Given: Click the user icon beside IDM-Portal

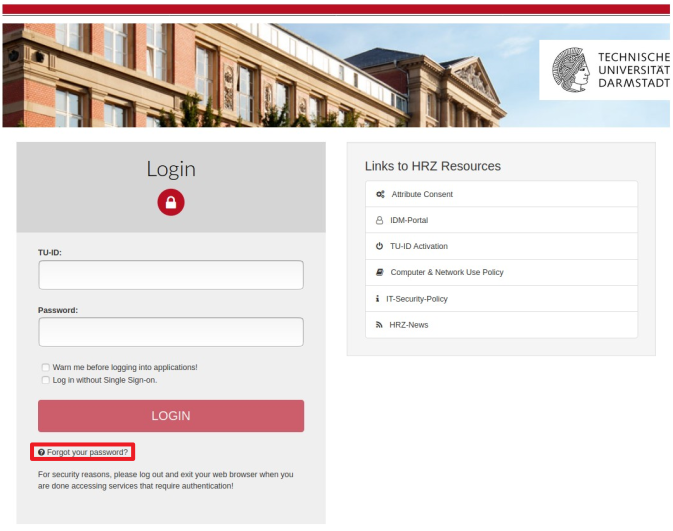Looking at the screenshot, I should (x=379, y=220).
